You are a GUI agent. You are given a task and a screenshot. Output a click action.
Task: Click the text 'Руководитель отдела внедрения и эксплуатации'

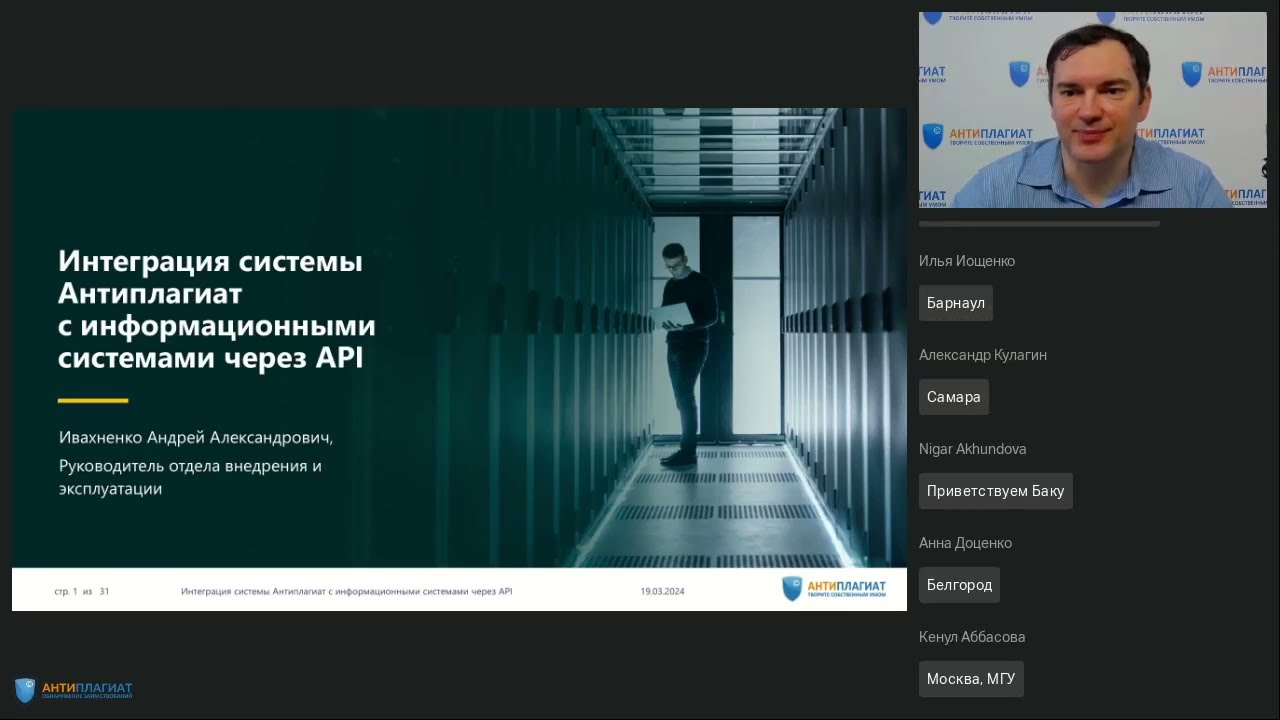[190, 477]
